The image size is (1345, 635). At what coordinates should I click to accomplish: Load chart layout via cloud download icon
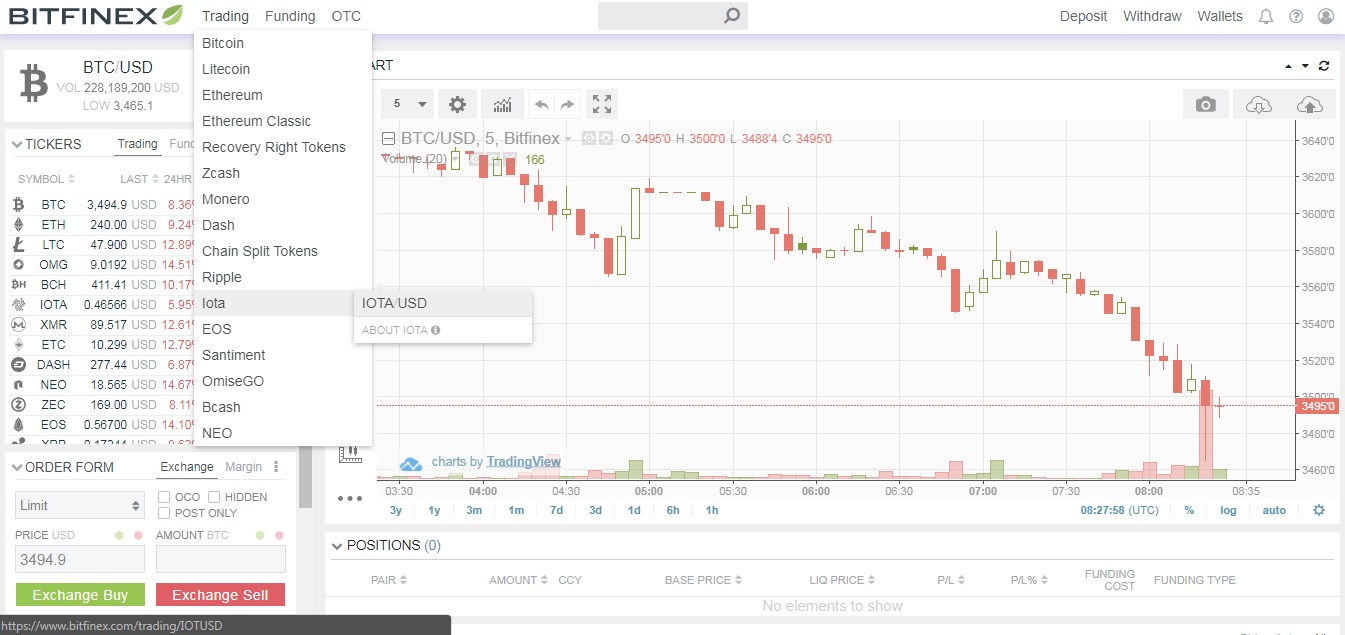[x=1258, y=104]
